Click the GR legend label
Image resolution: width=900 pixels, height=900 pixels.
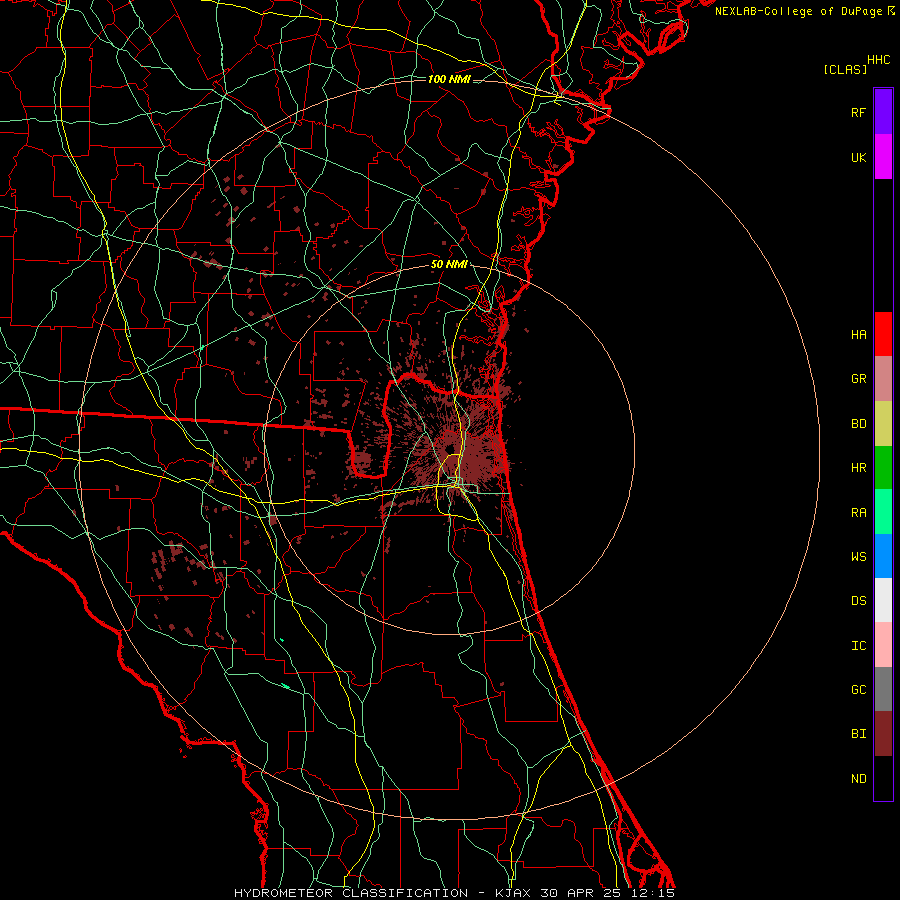pos(858,379)
